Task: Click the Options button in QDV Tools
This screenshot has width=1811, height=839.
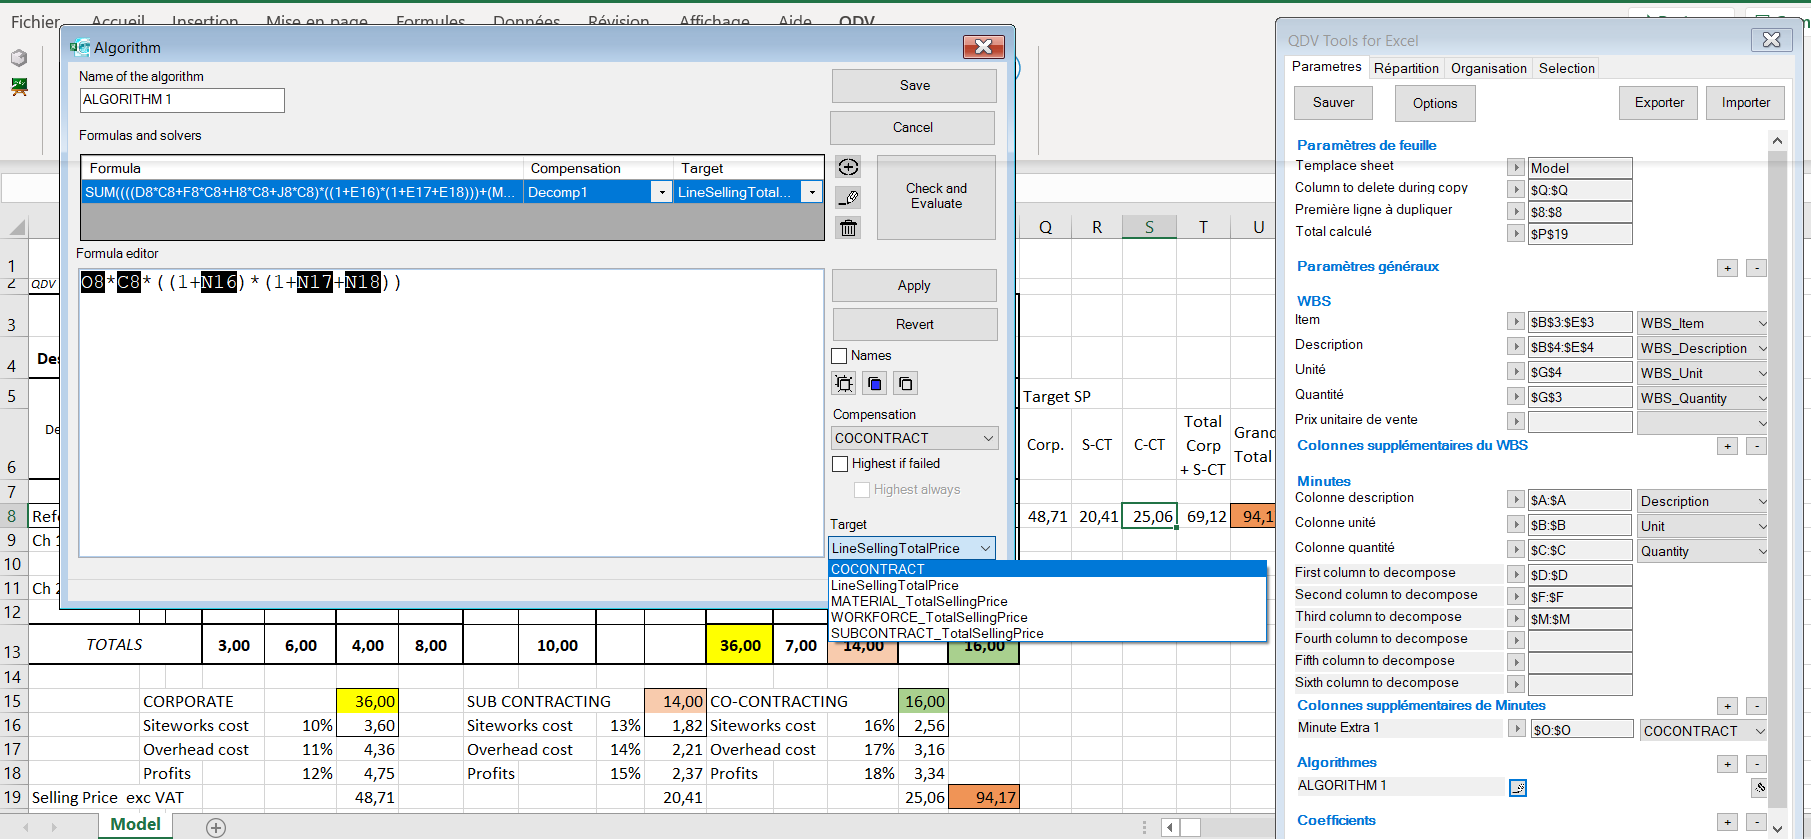Action: pyautogui.click(x=1435, y=104)
